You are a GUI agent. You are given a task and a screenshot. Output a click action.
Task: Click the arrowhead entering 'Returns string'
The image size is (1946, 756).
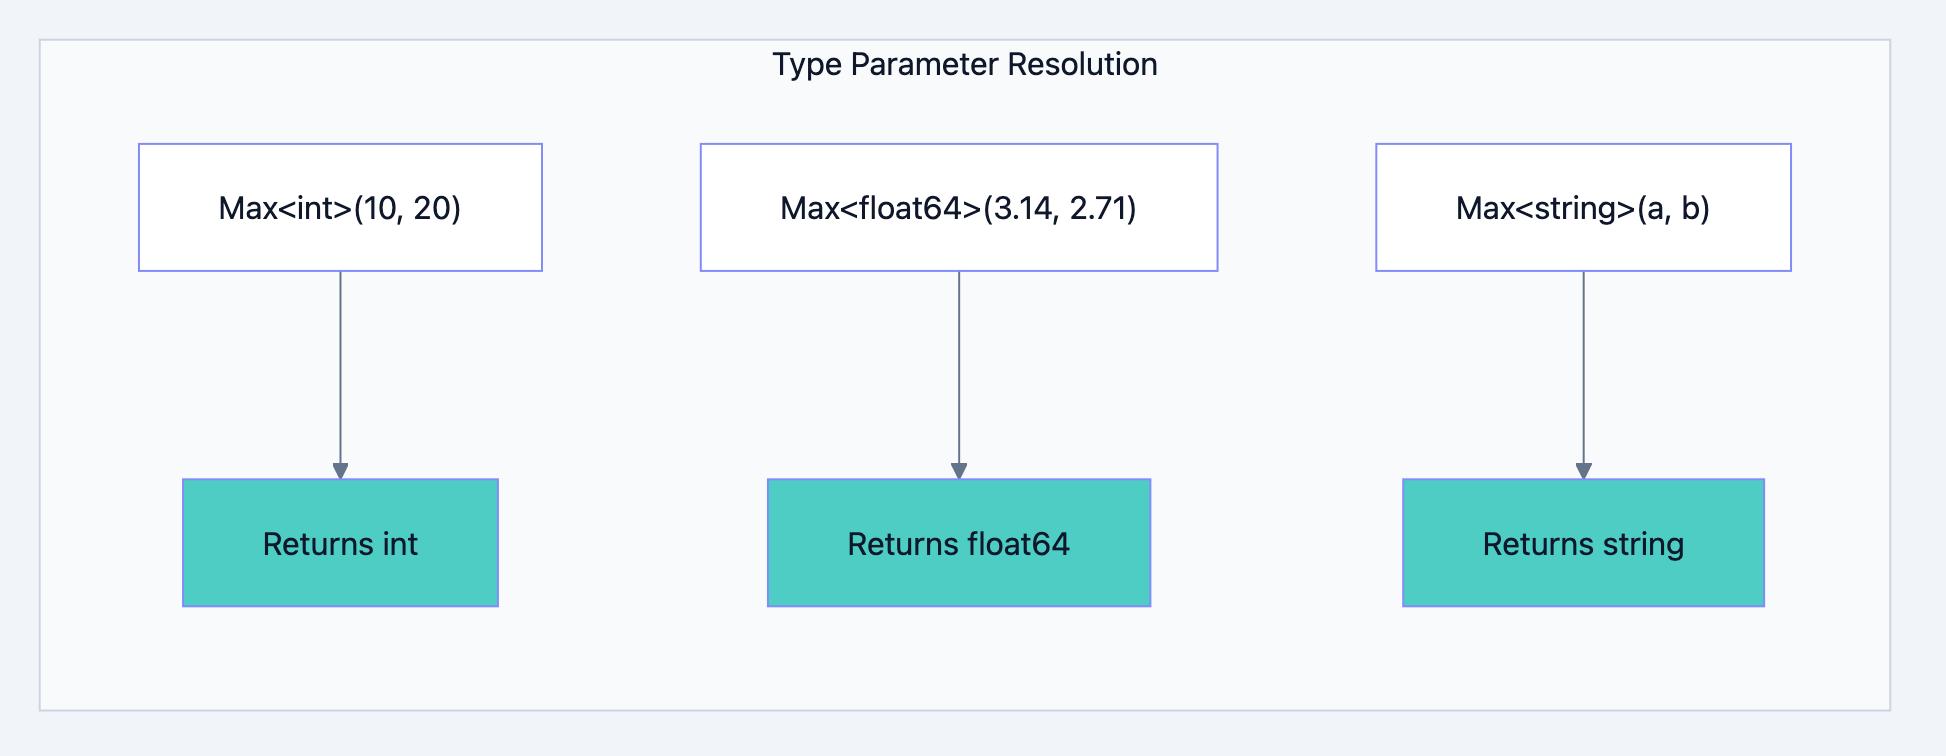click(x=1583, y=471)
